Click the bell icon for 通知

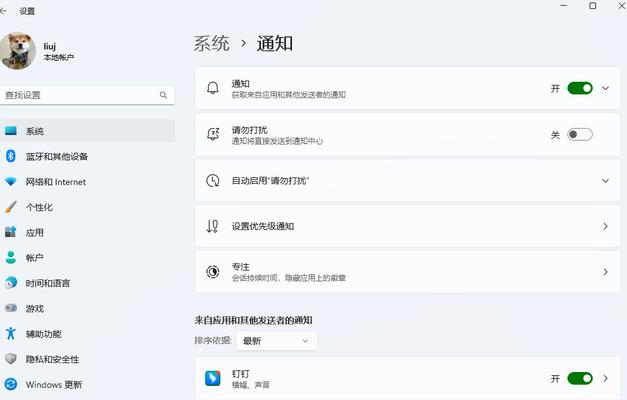pyautogui.click(x=213, y=88)
